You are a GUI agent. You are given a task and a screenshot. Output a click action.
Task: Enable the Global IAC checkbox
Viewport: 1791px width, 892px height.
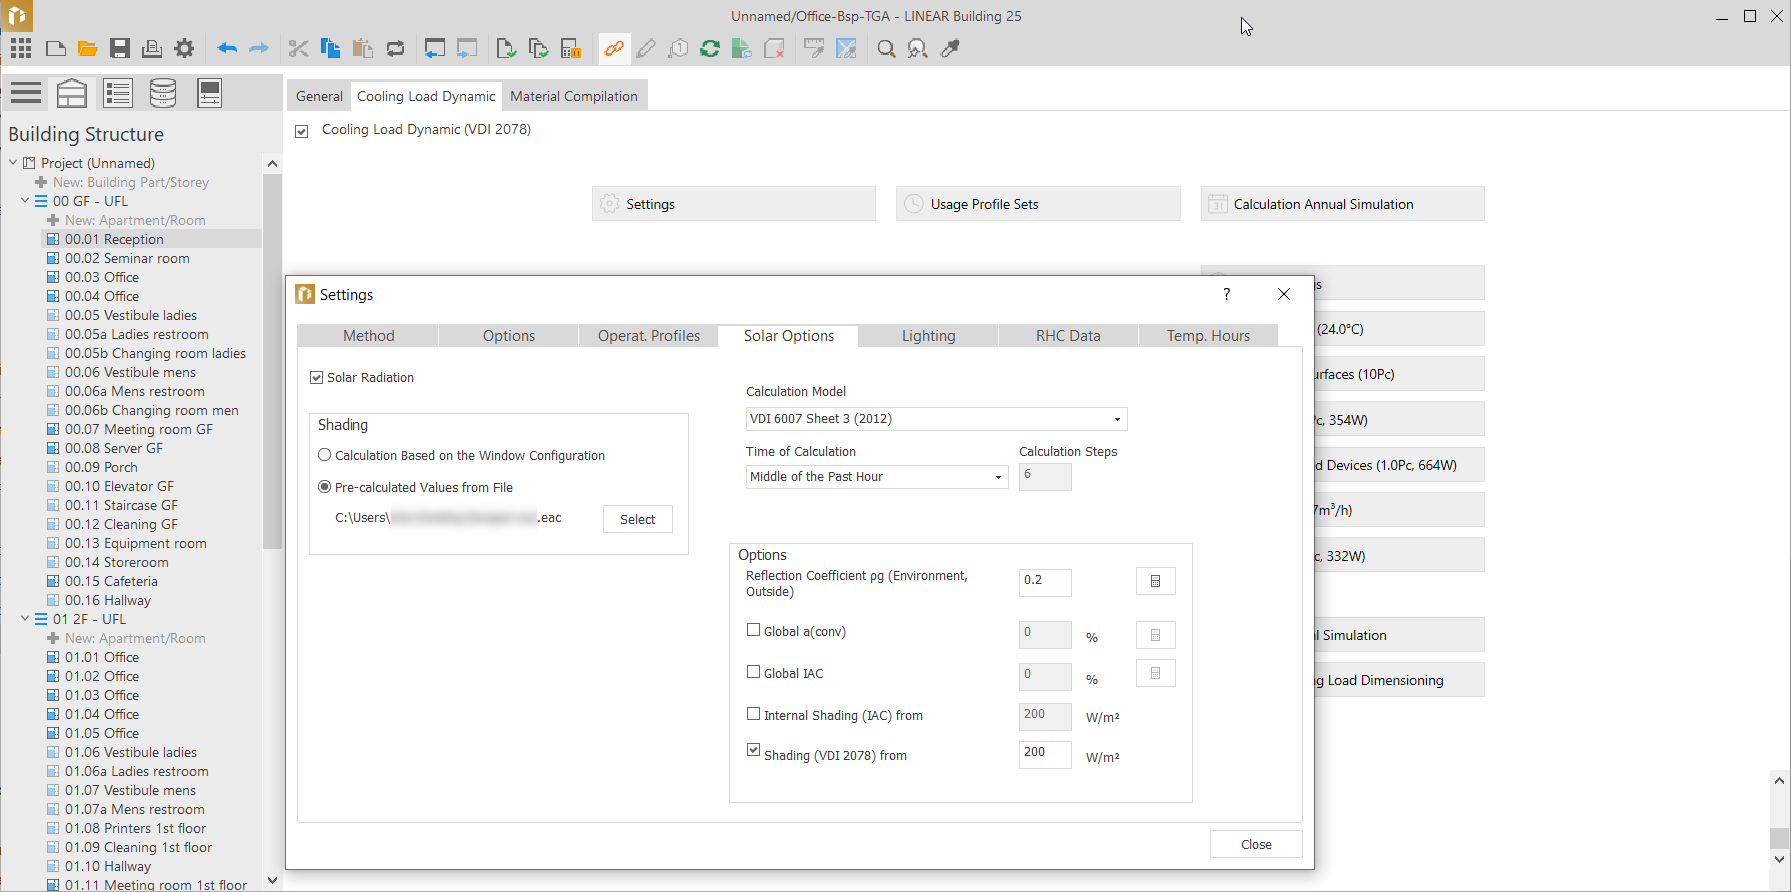point(754,673)
